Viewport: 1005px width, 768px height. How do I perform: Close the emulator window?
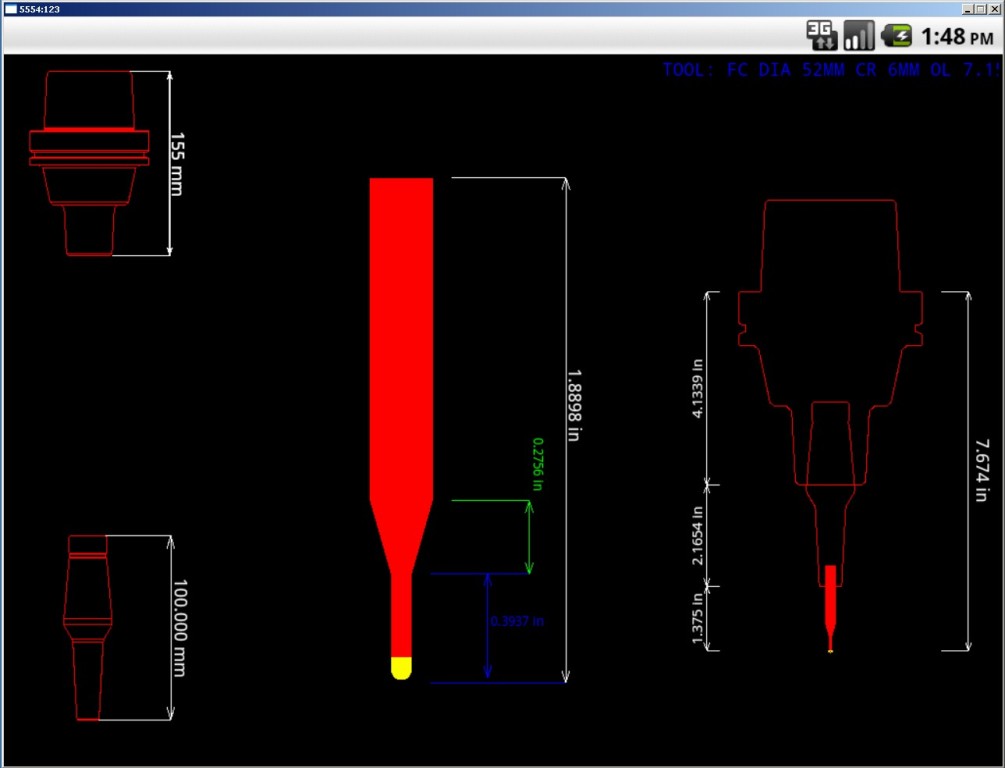[993, 9]
